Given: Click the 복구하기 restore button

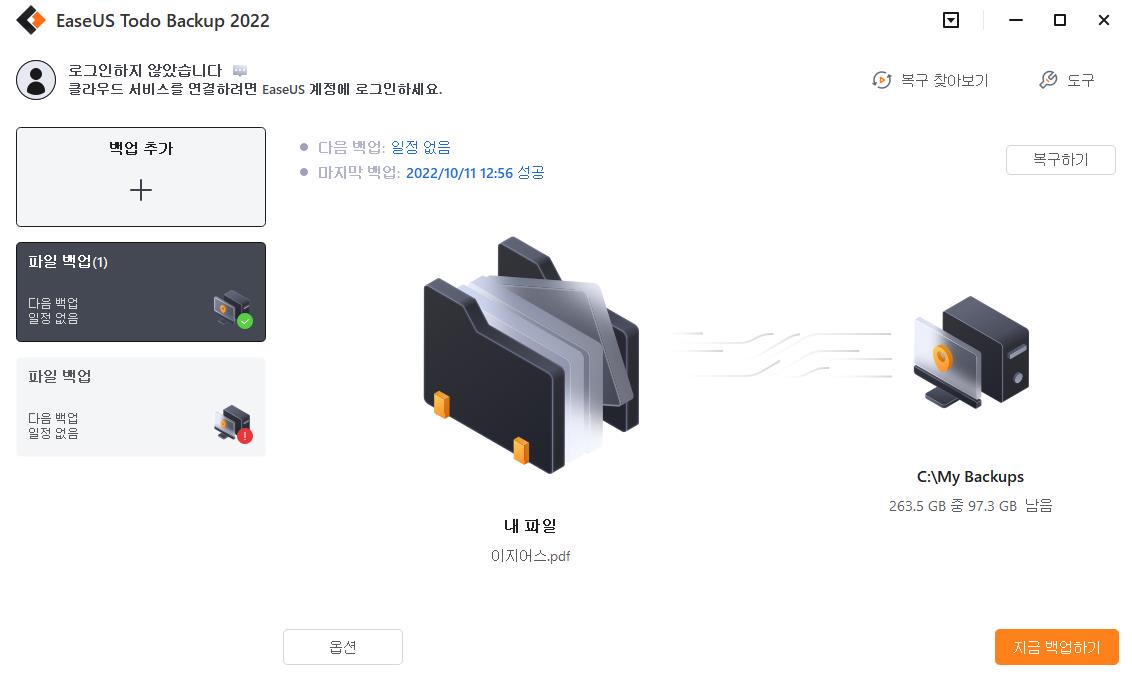Looking at the screenshot, I should pyautogui.click(x=1061, y=160).
